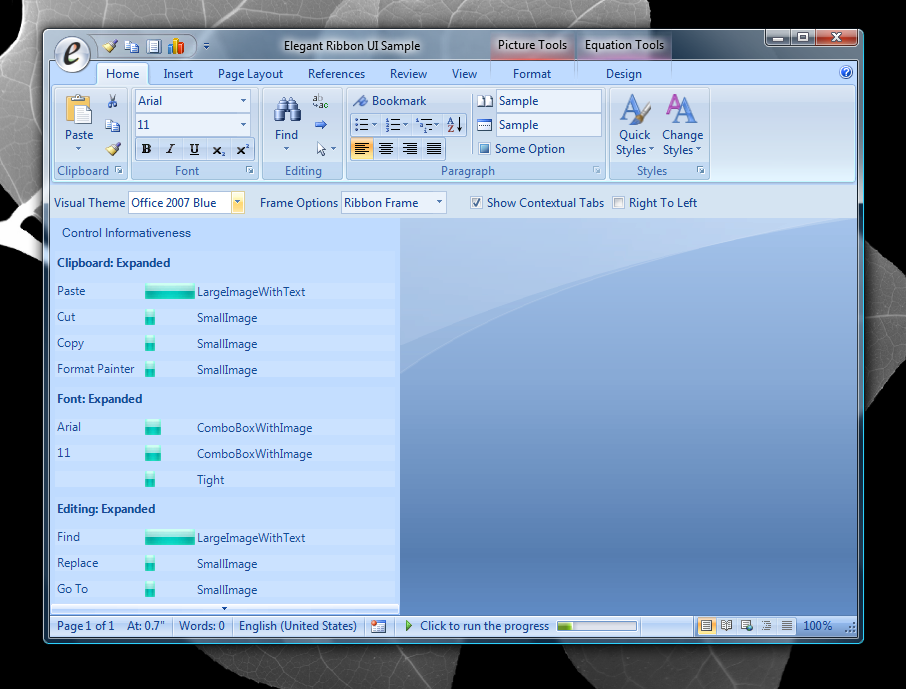Click the Find binoculars icon
Screen dimensions: 906x689
[287, 110]
